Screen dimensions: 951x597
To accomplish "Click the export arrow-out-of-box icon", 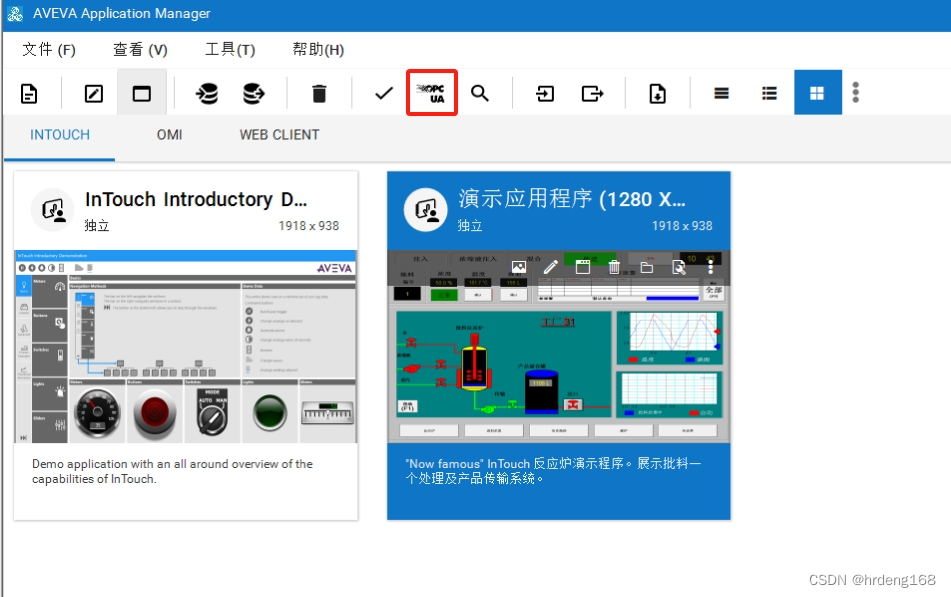I will [x=592, y=93].
